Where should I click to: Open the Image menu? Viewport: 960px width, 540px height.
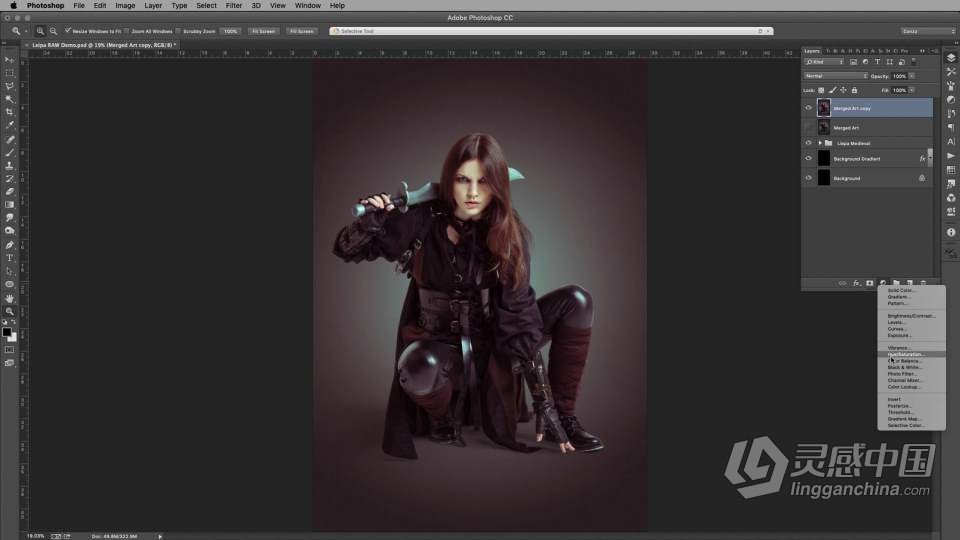(x=125, y=6)
